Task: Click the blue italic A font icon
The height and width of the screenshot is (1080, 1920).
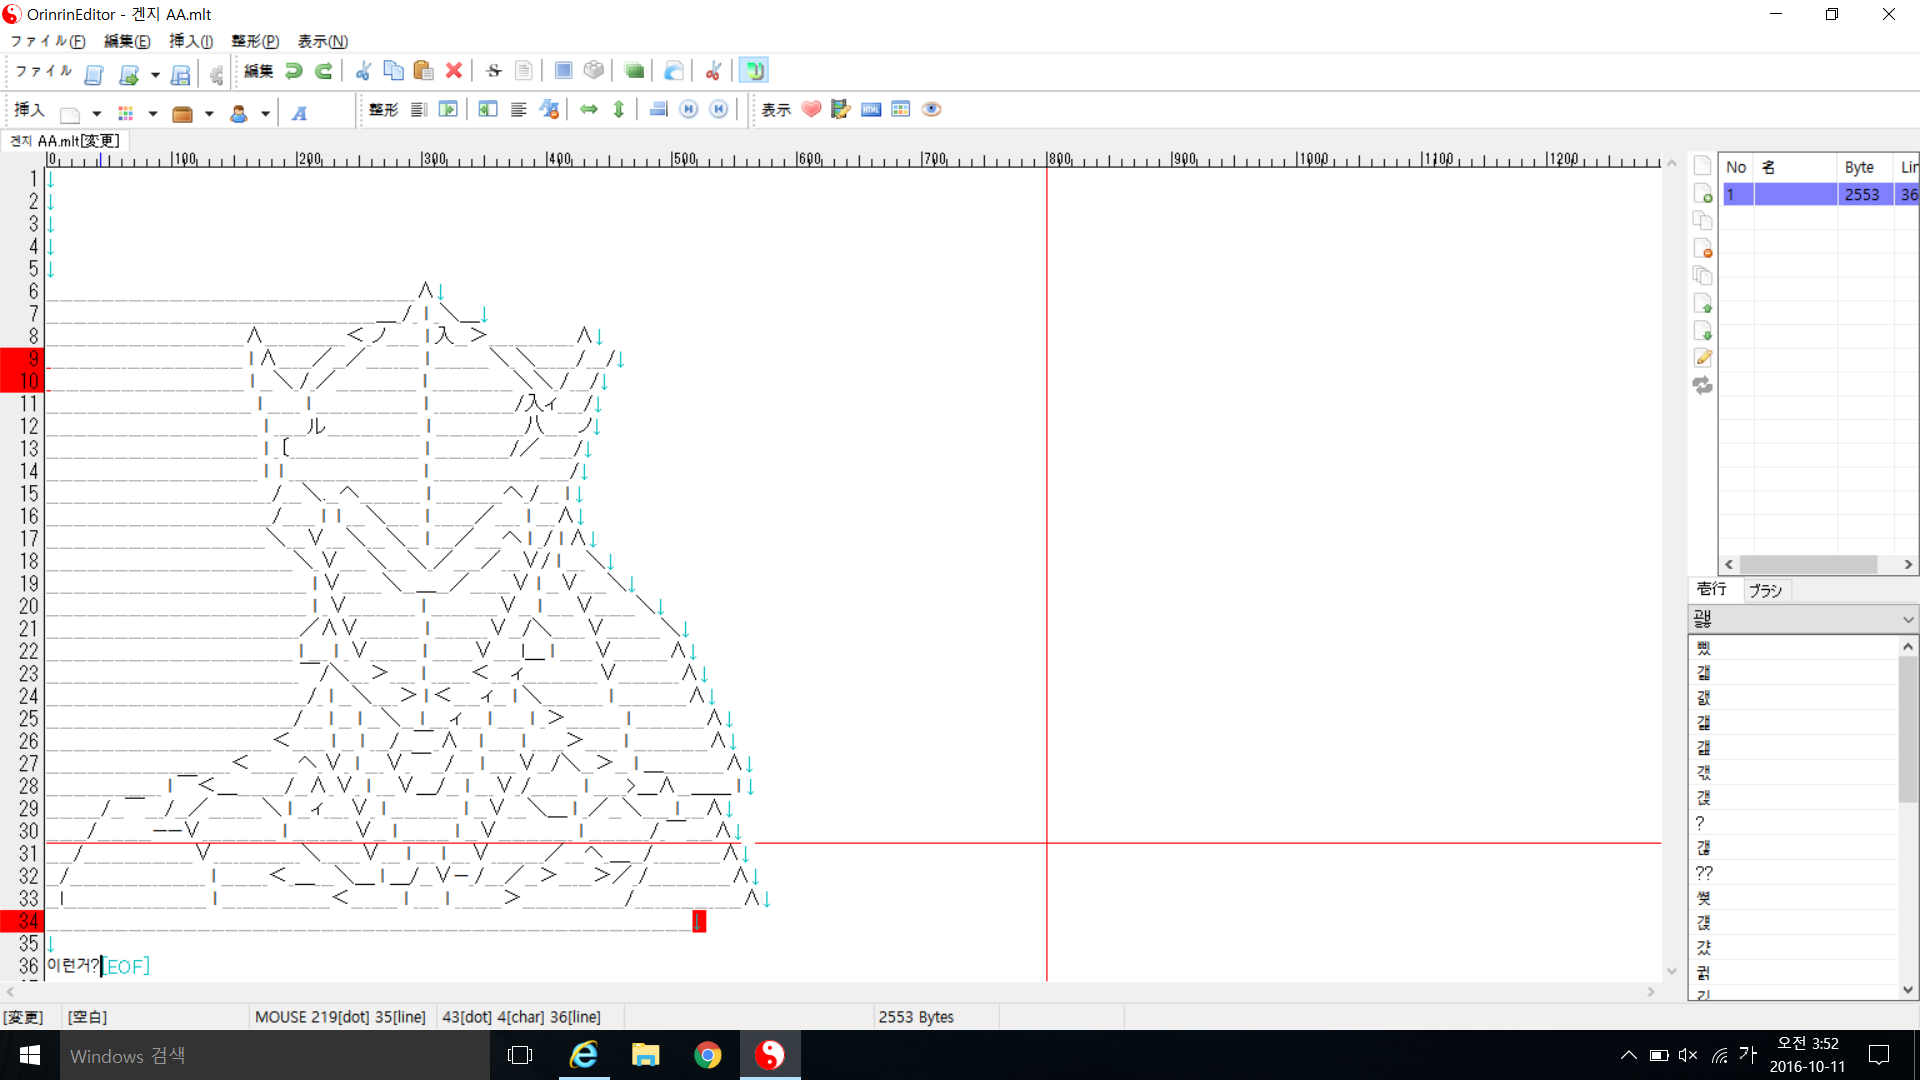Action: [299, 113]
